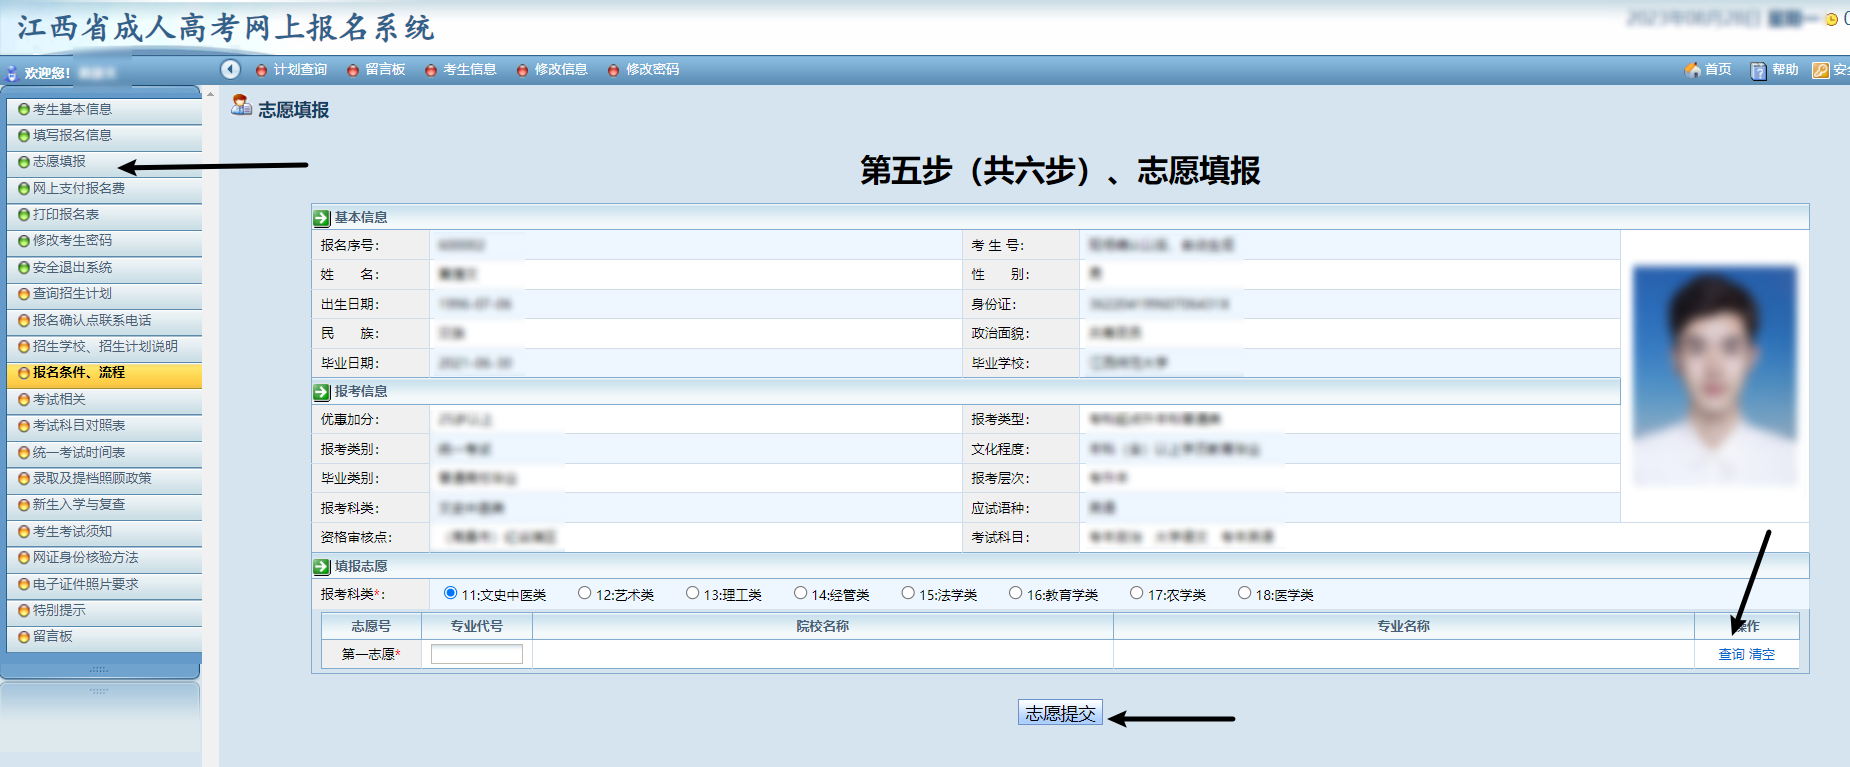The image size is (1850, 767).
Task: Click the 志愿填报 page header user icon
Action: click(241, 105)
